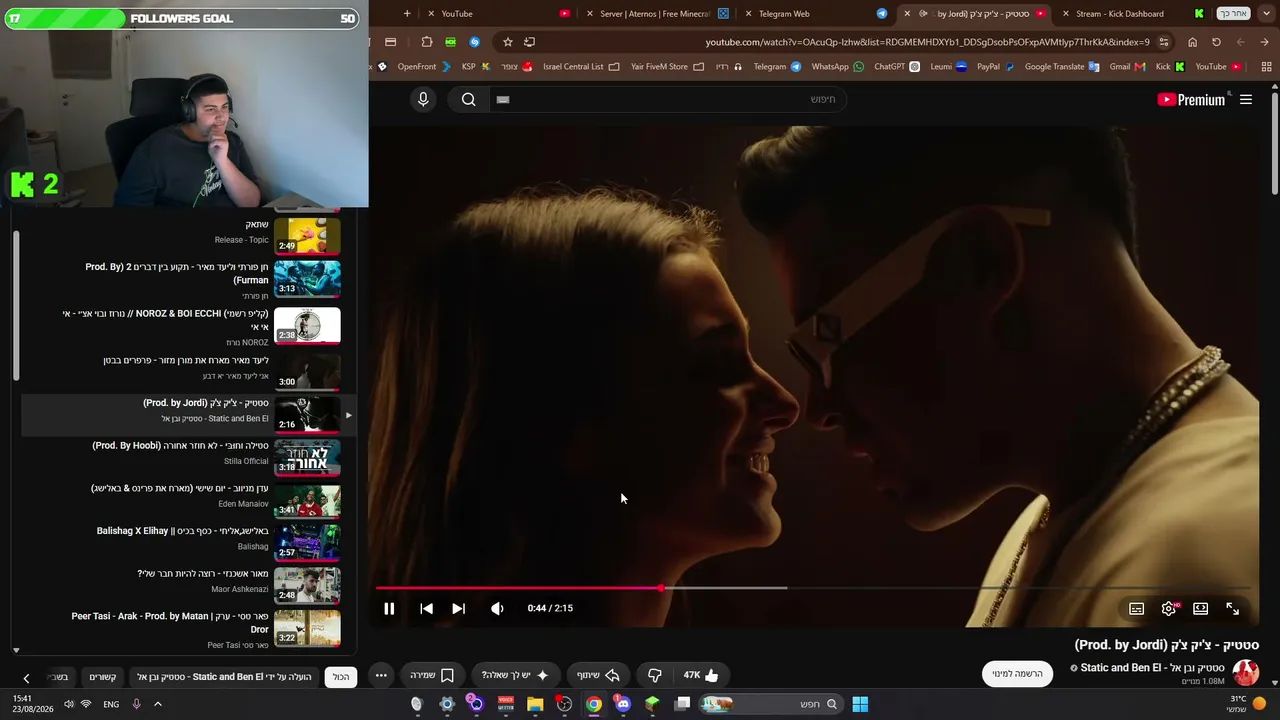The height and width of the screenshot is (720, 1280).
Task: Switch to the Server | Aternos tab
Action: point(656,14)
